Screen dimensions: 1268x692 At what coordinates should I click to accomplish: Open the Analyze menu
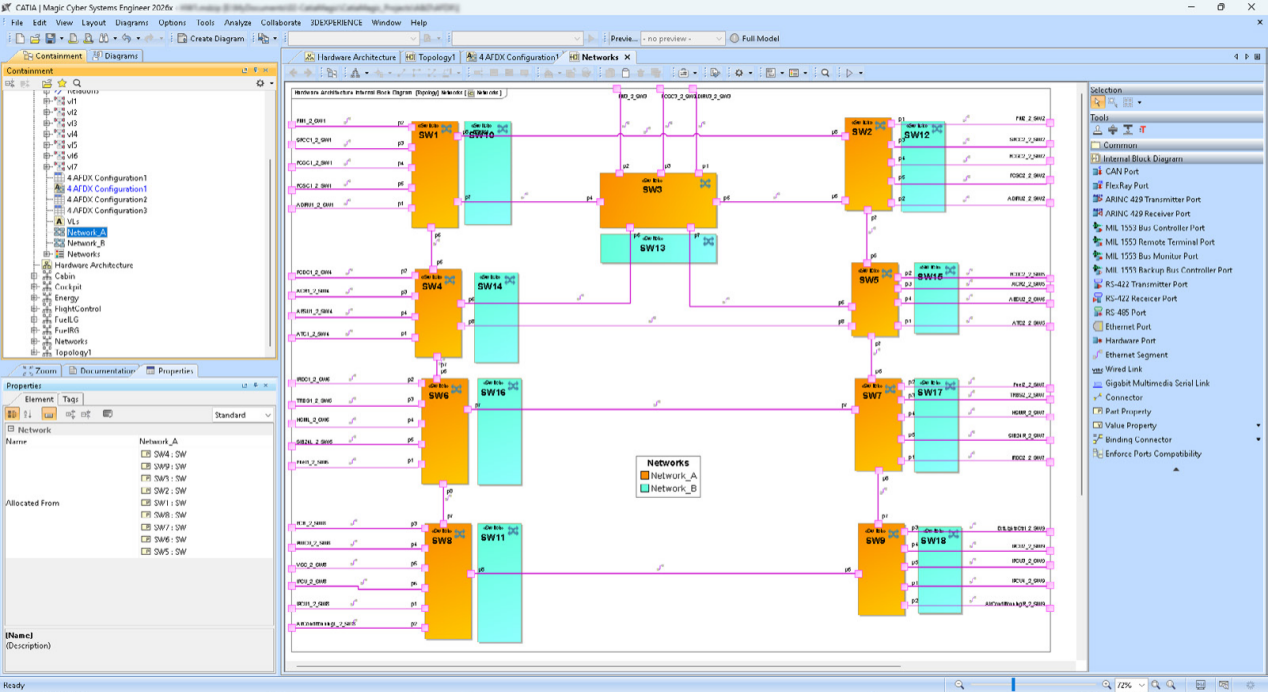coord(238,22)
